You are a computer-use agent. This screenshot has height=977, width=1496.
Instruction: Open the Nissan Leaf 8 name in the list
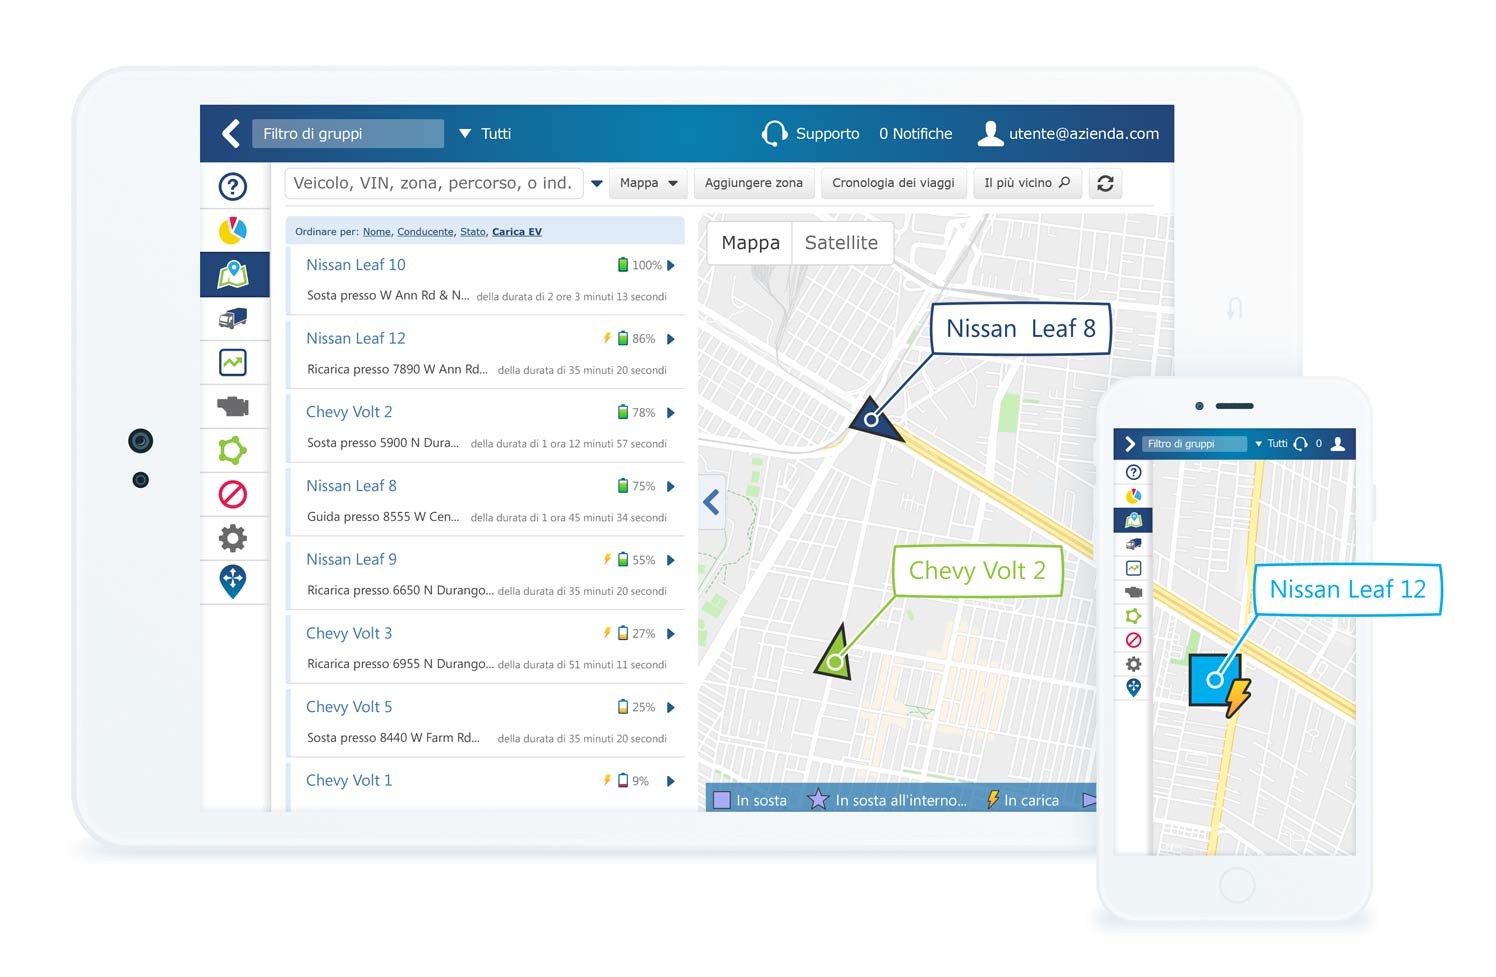[x=351, y=486]
